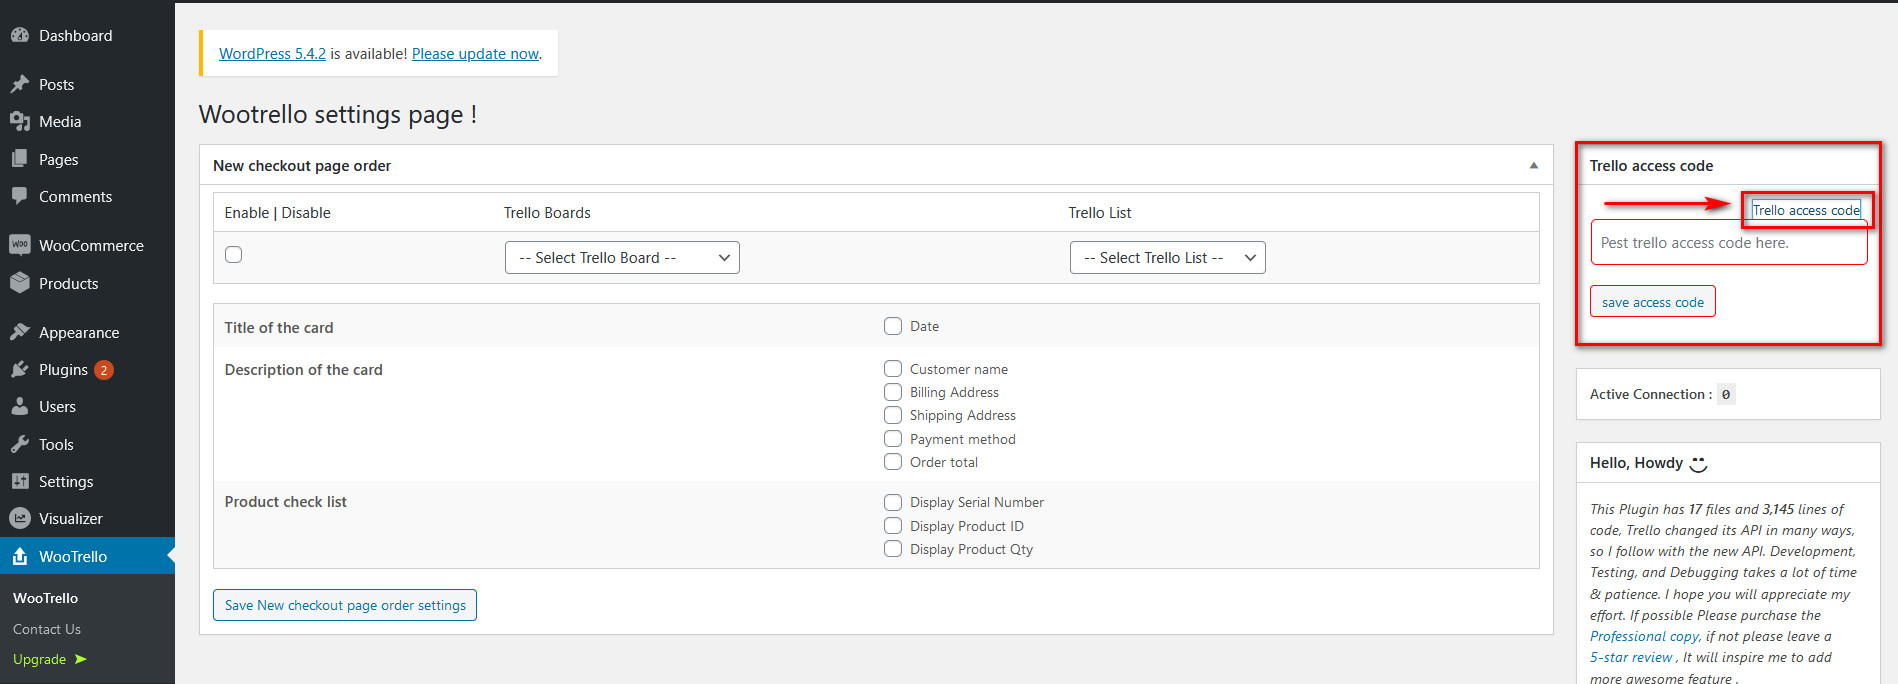Check the Date option for card title
The height and width of the screenshot is (684, 1898).
click(x=893, y=326)
